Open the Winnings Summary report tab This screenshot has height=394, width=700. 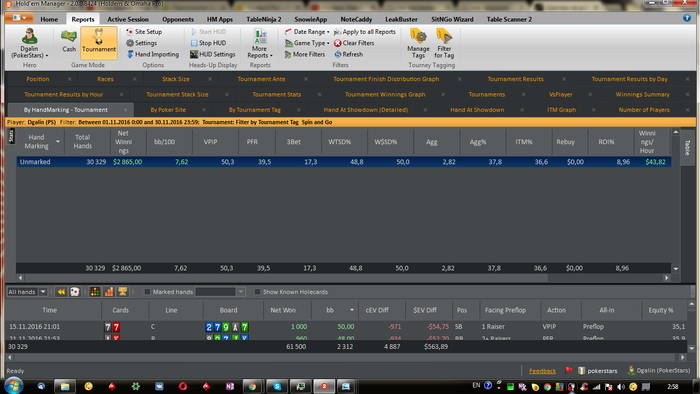(642, 95)
